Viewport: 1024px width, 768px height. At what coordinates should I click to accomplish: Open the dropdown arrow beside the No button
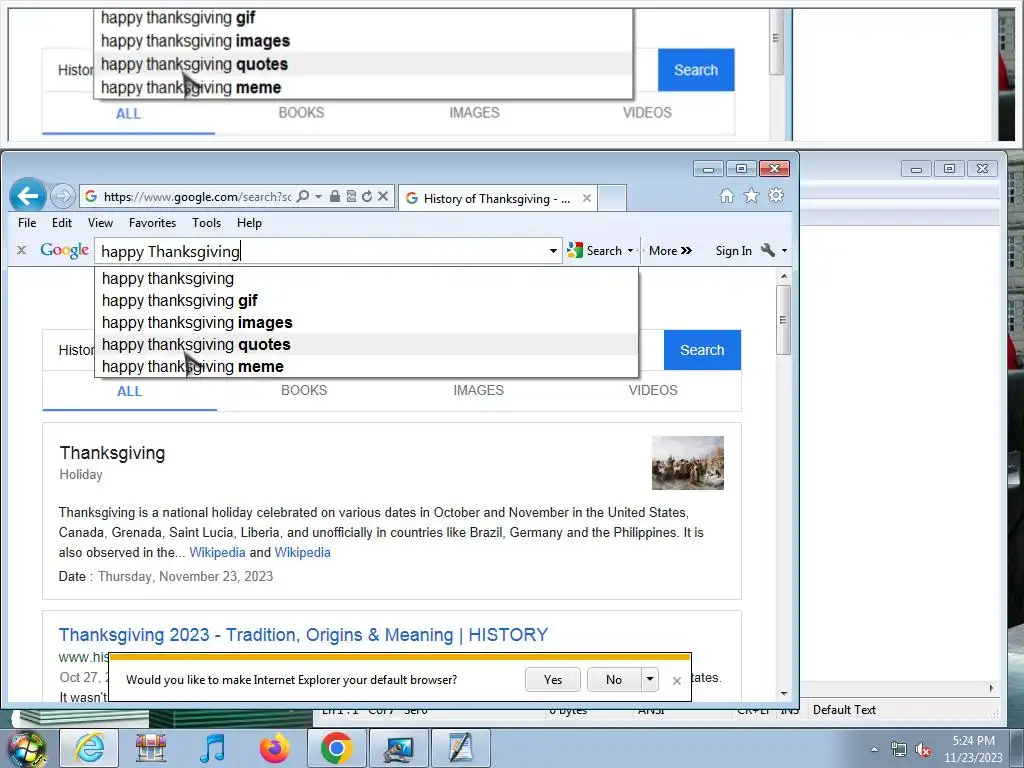coord(650,680)
